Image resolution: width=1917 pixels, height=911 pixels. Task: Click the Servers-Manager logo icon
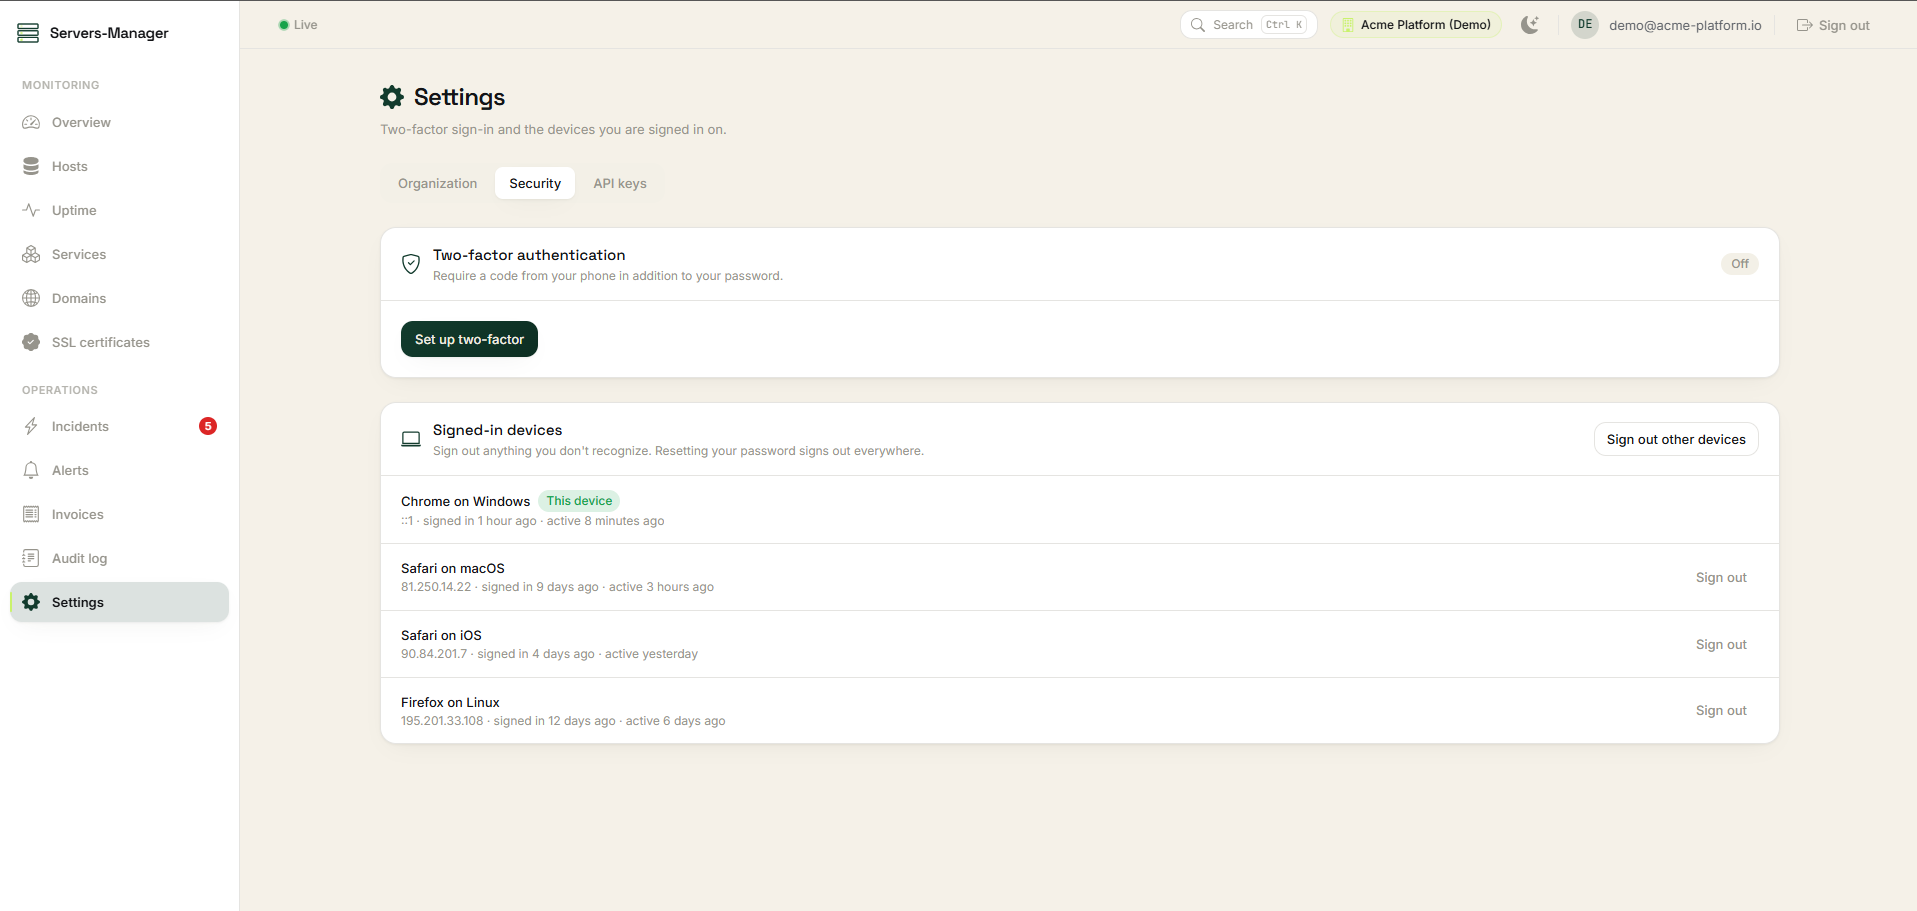point(28,33)
